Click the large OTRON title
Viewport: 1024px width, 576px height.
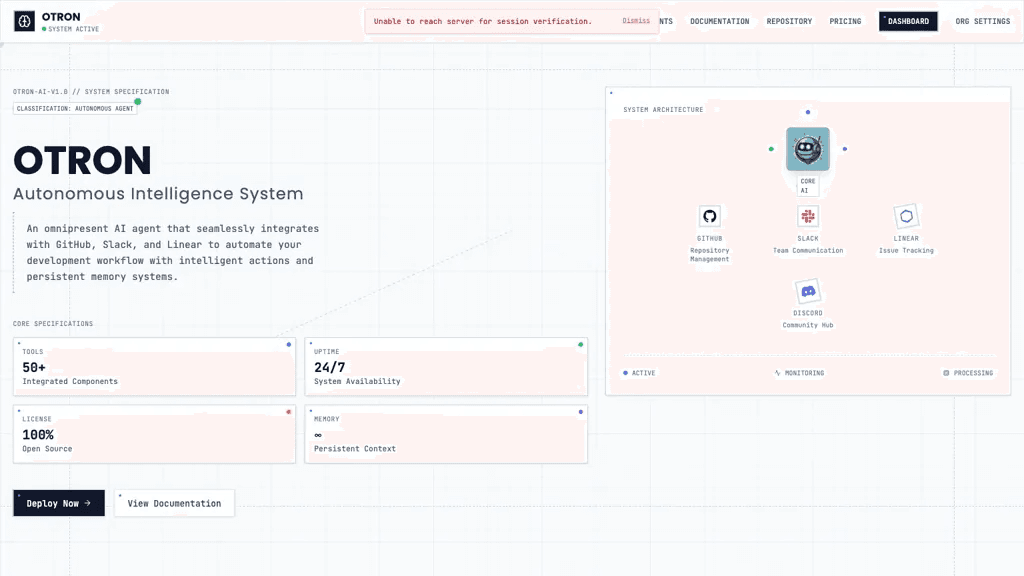(x=82, y=161)
